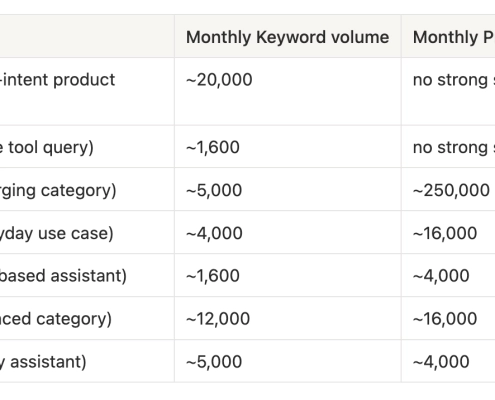Select the 'tool query)' cell
This screenshot has height=400, width=495.
tap(87, 147)
